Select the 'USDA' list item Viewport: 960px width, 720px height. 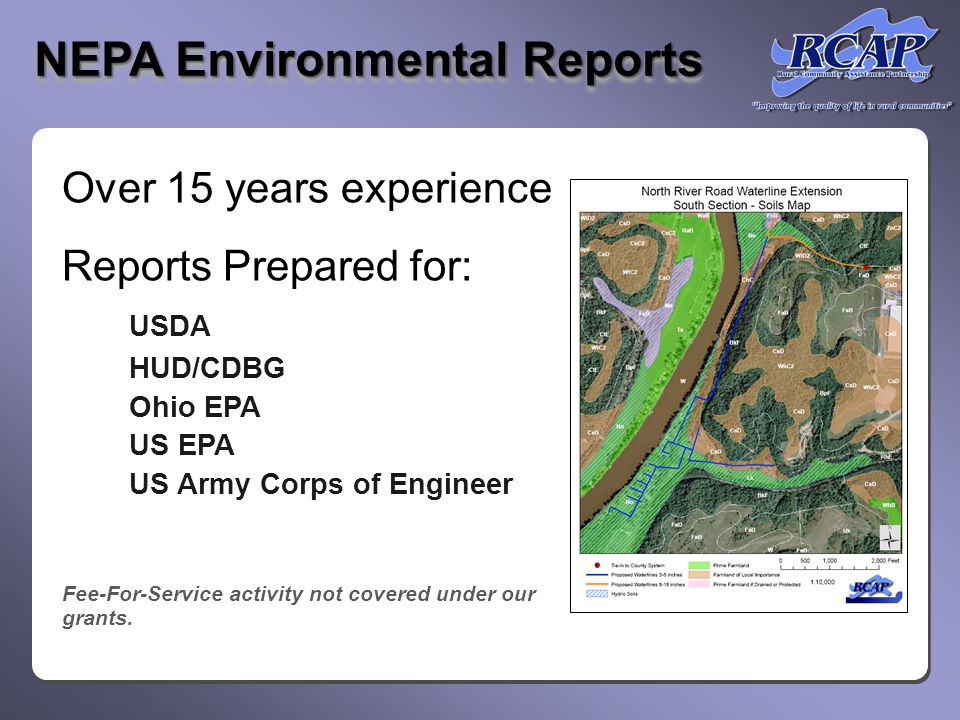(170, 326)
